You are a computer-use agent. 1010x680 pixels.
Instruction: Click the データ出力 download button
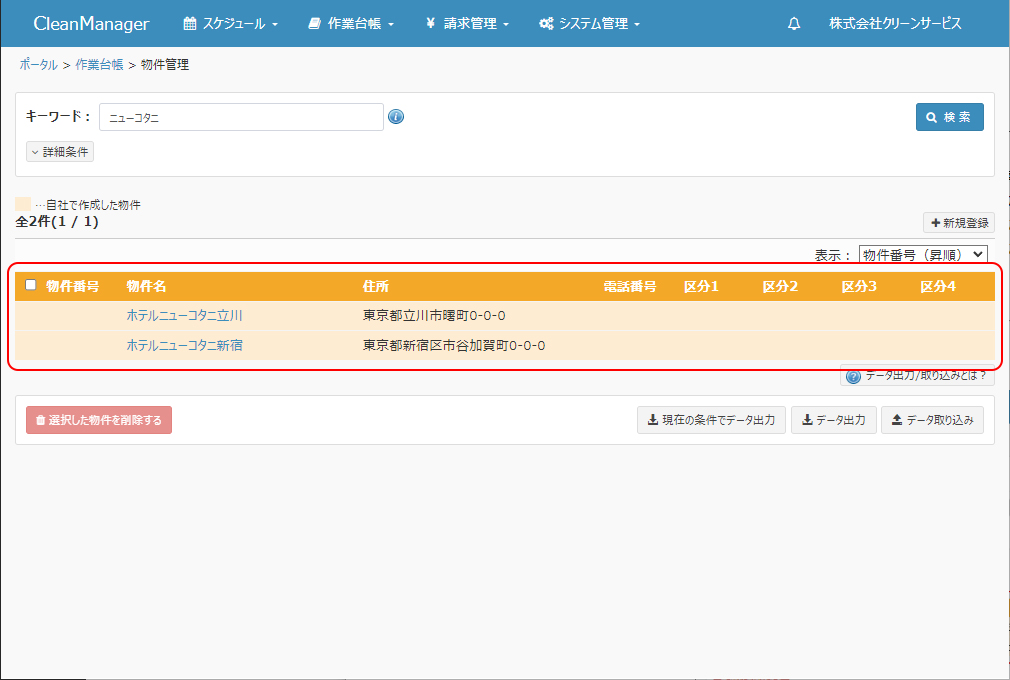(x=834, y=420)
